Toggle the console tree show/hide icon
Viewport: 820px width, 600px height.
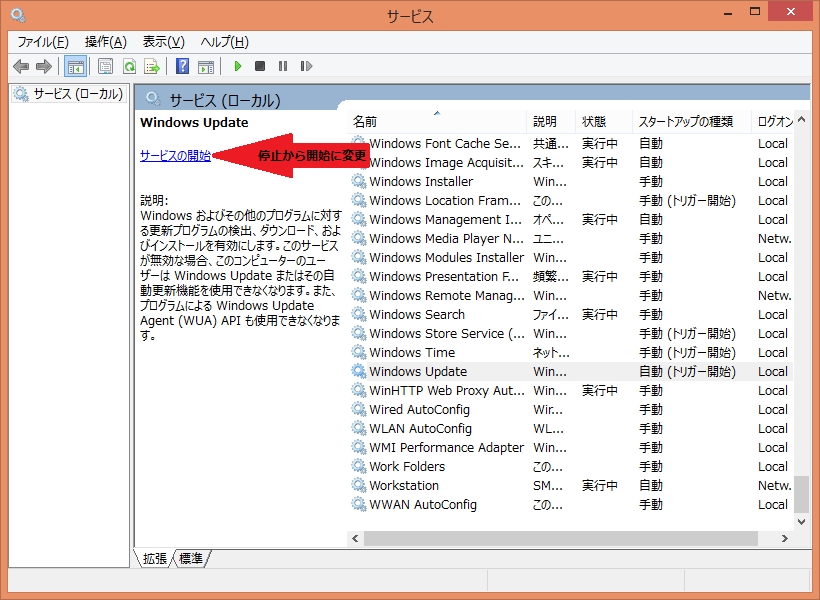pyautogui.click(x=75, y=66)
